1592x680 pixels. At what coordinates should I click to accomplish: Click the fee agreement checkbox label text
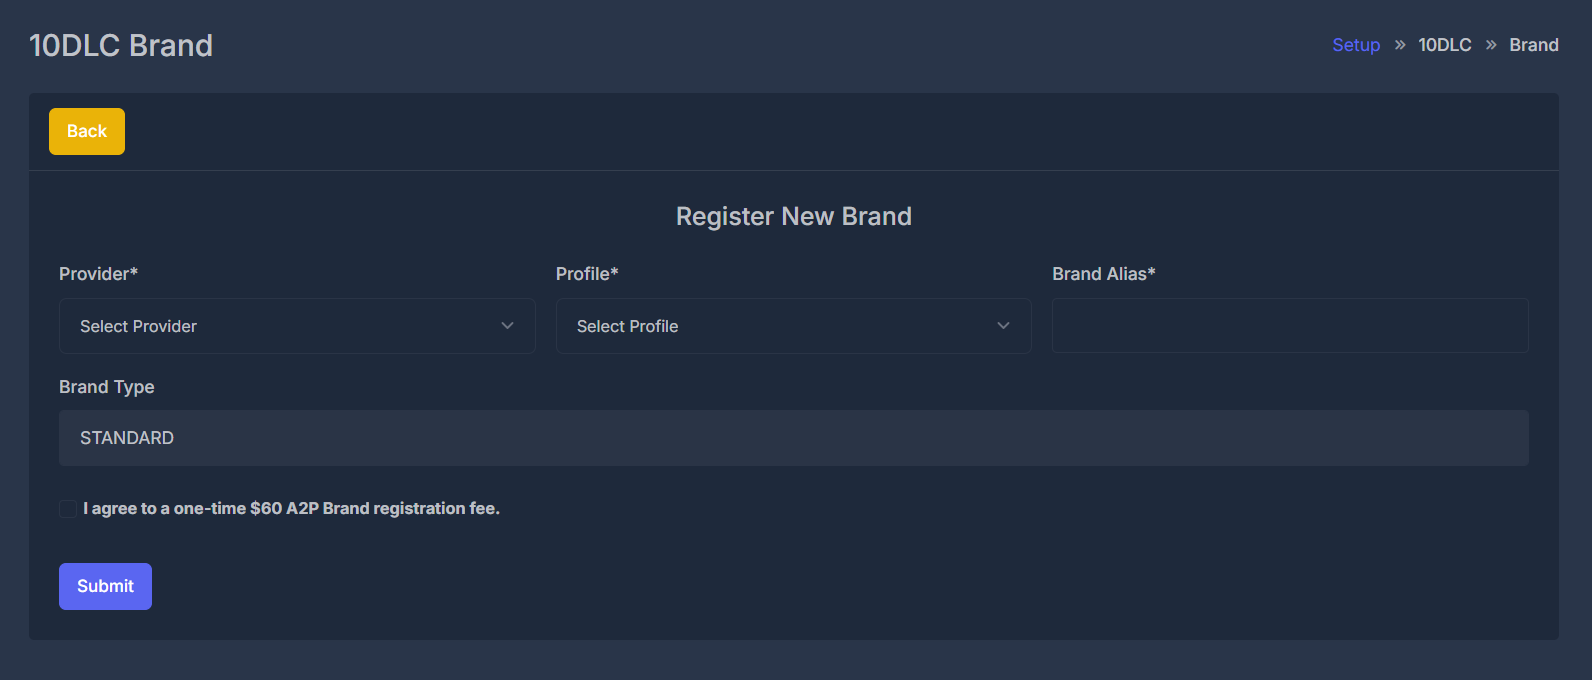coord(290,508)
